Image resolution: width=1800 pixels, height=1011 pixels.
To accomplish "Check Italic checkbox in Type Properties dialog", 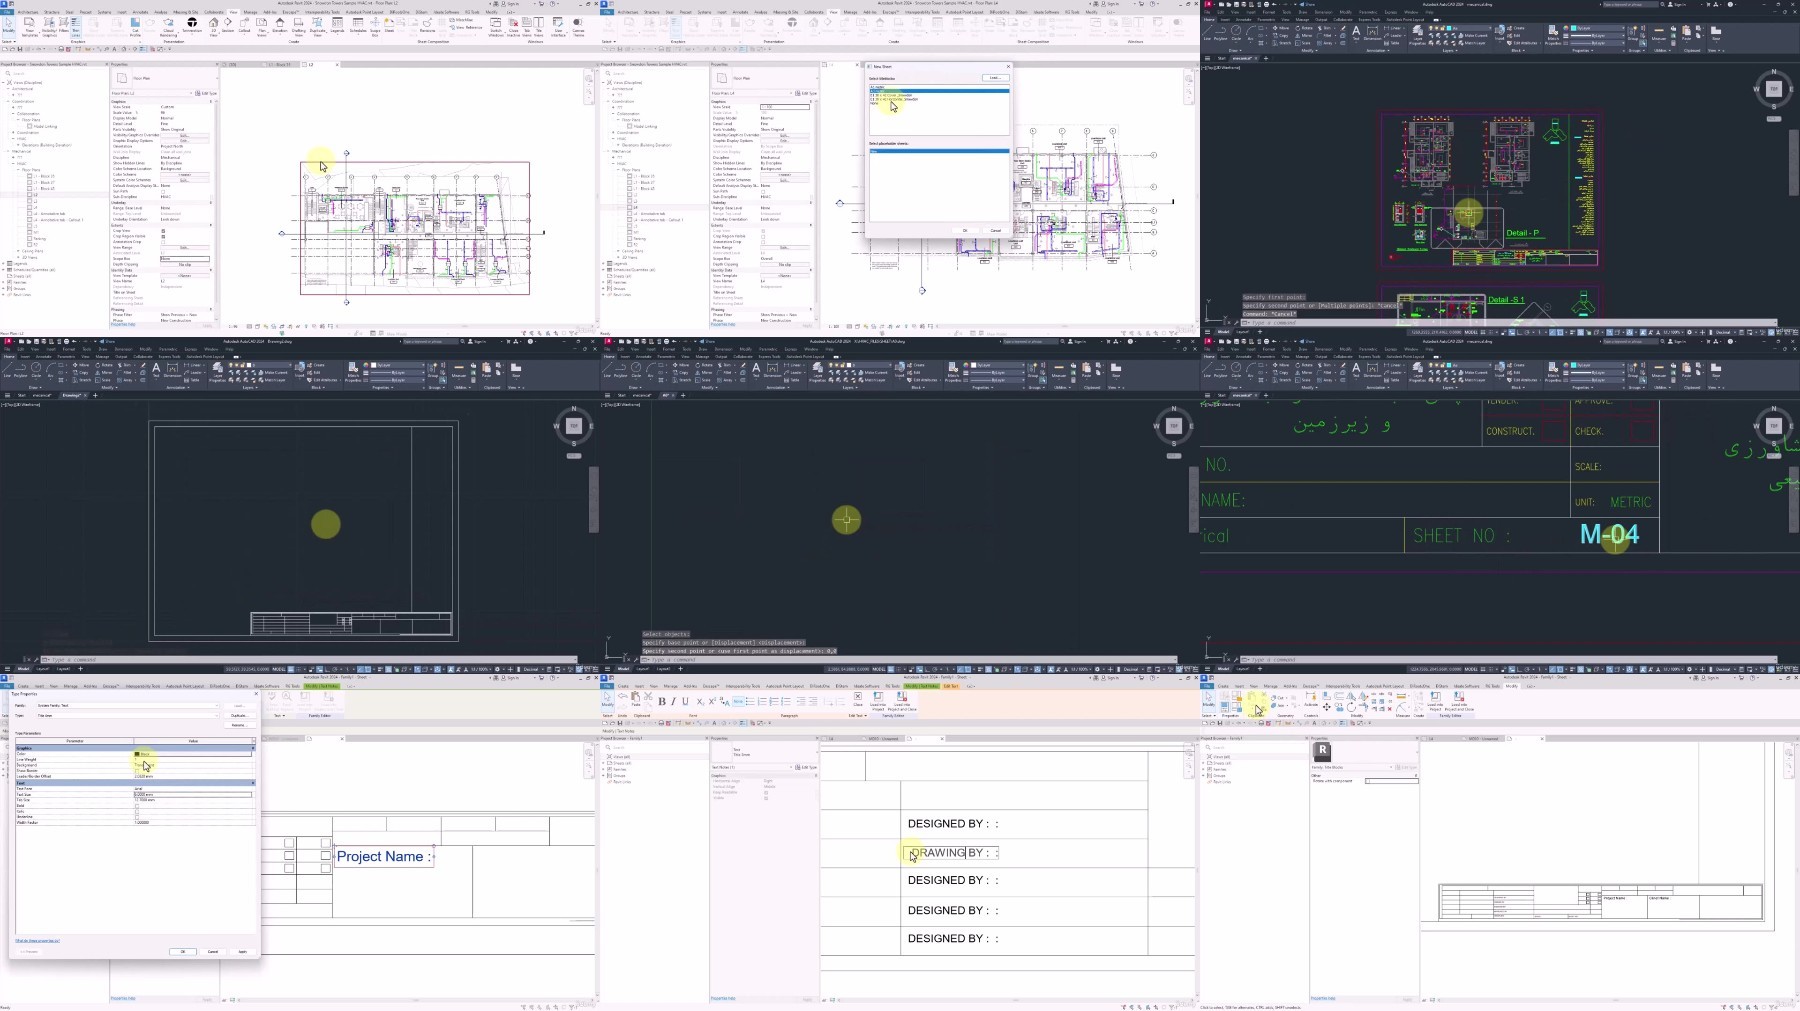I will click(x=137, y=811).
